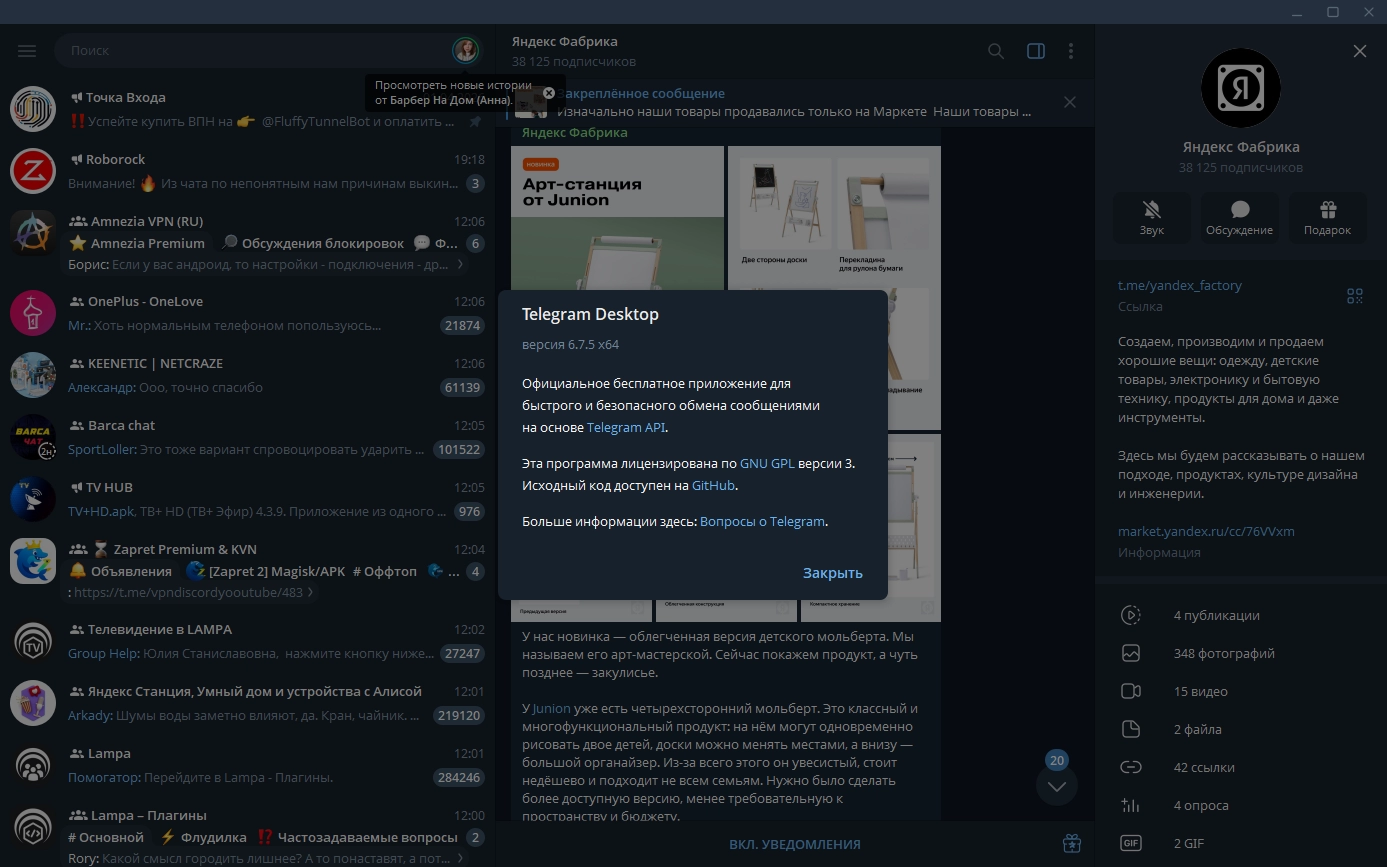The height and width of the screenshot is (867, 1387).
Task: Open the Объявления topic in Zapret Premium
Action: [121, 571]
